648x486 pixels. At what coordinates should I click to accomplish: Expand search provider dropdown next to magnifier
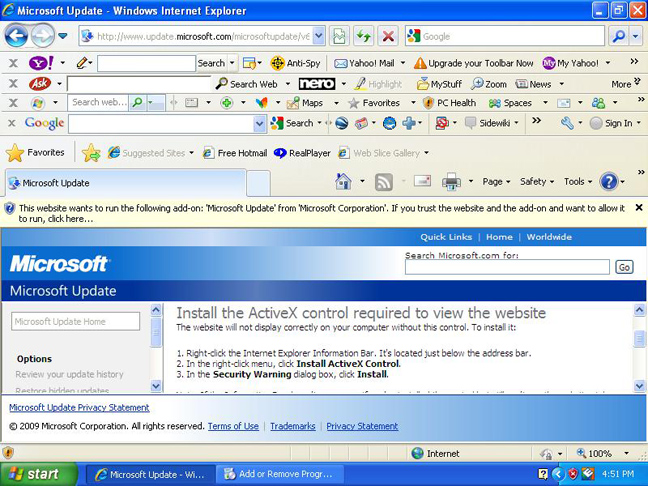pyautogui.click(x=636, y=36)
